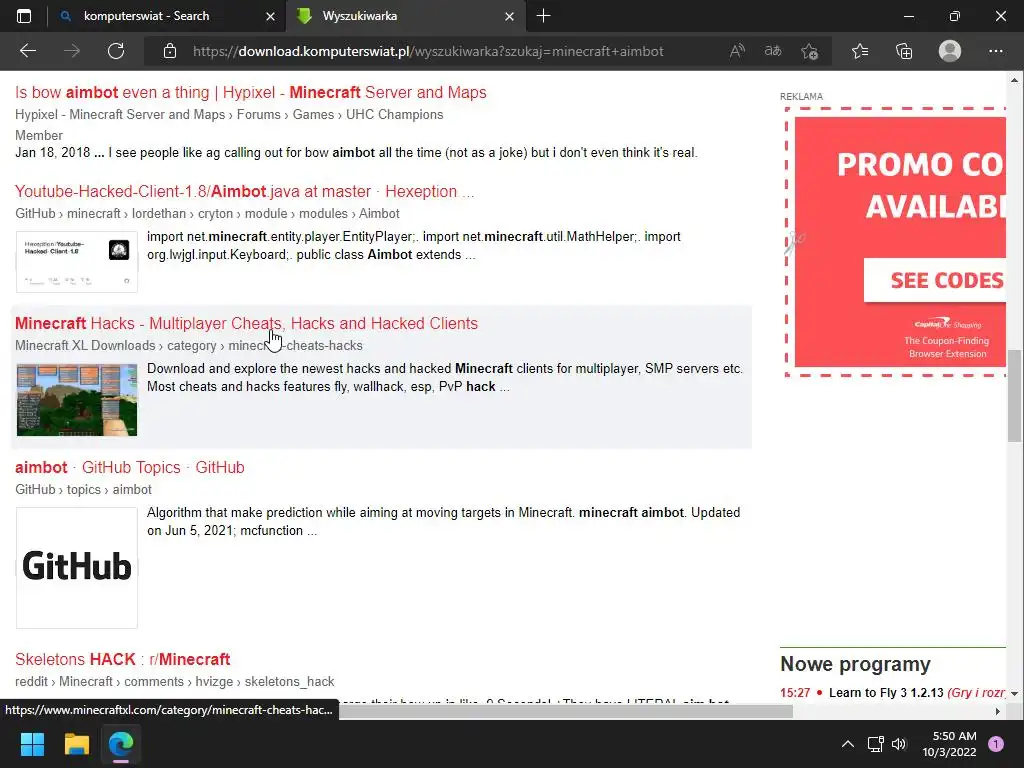Add this page to favorites

coord(809,51)
